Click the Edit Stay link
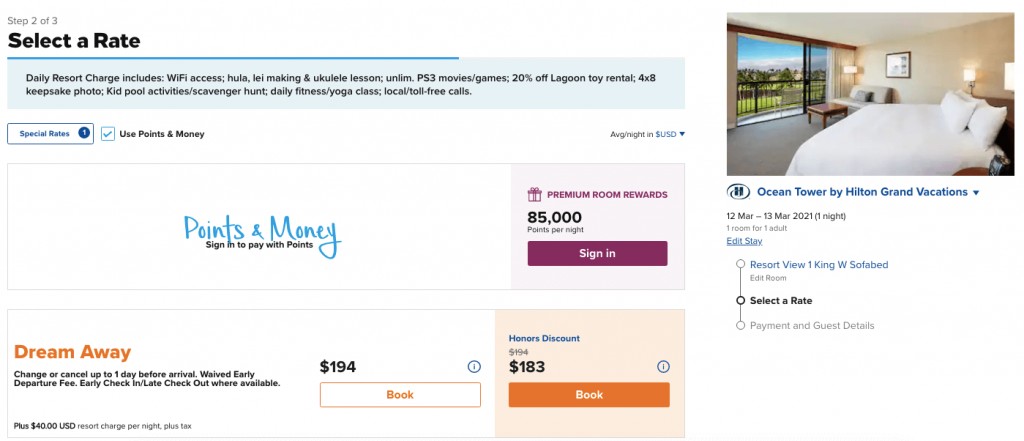 click(744, 241)
